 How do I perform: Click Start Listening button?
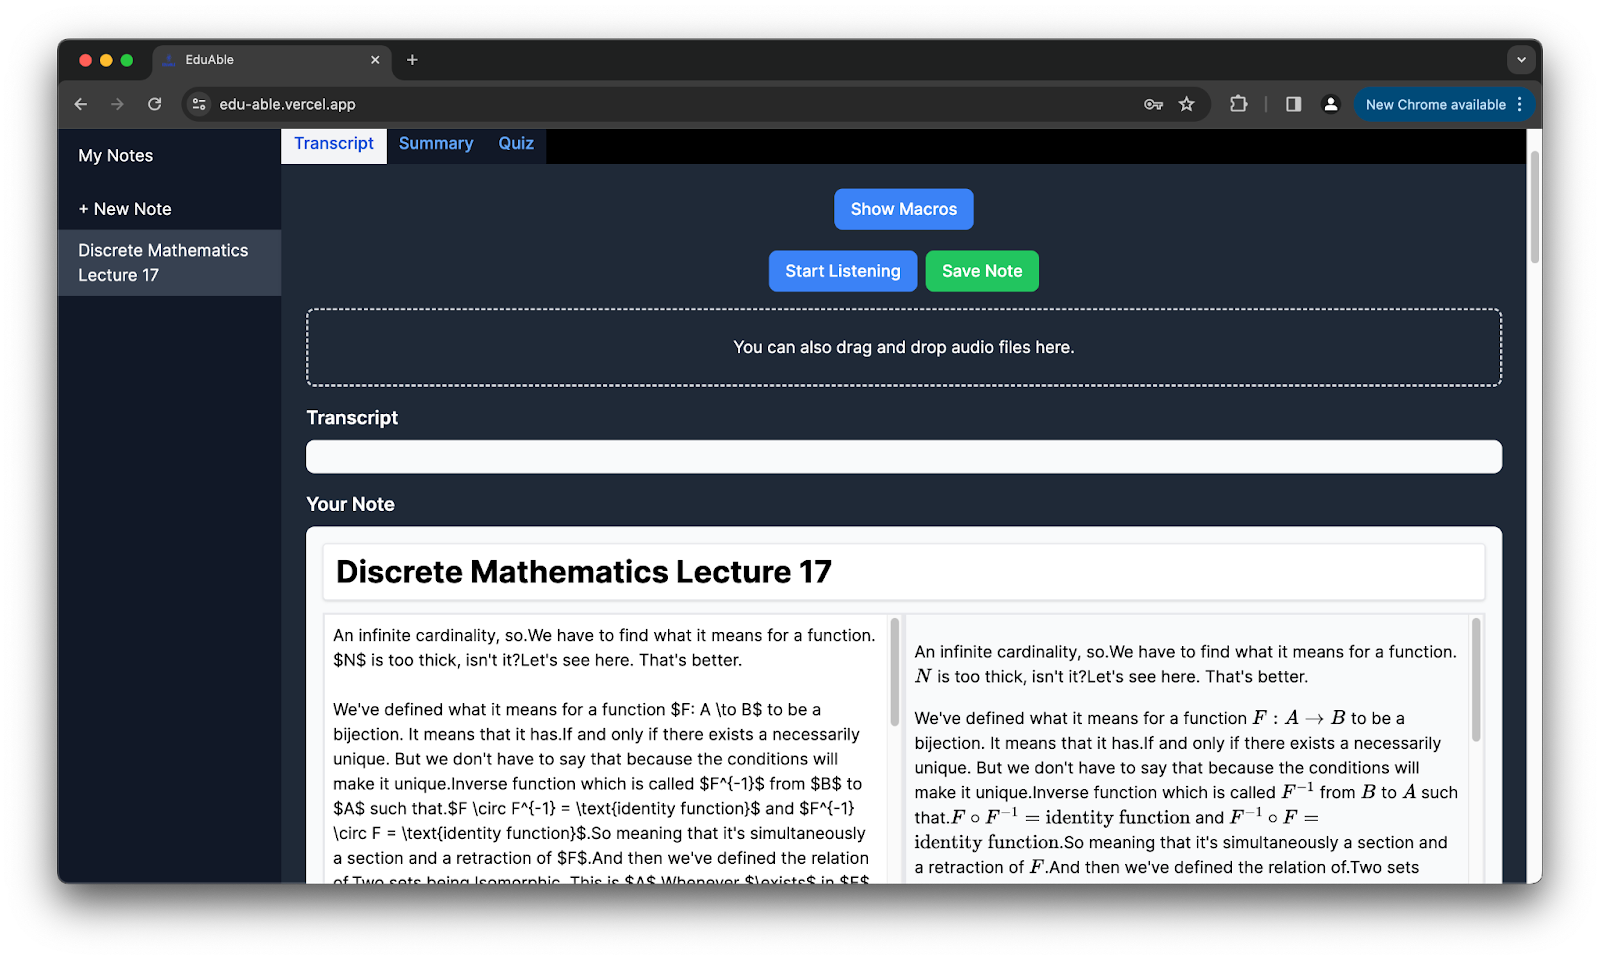[843, 271]
